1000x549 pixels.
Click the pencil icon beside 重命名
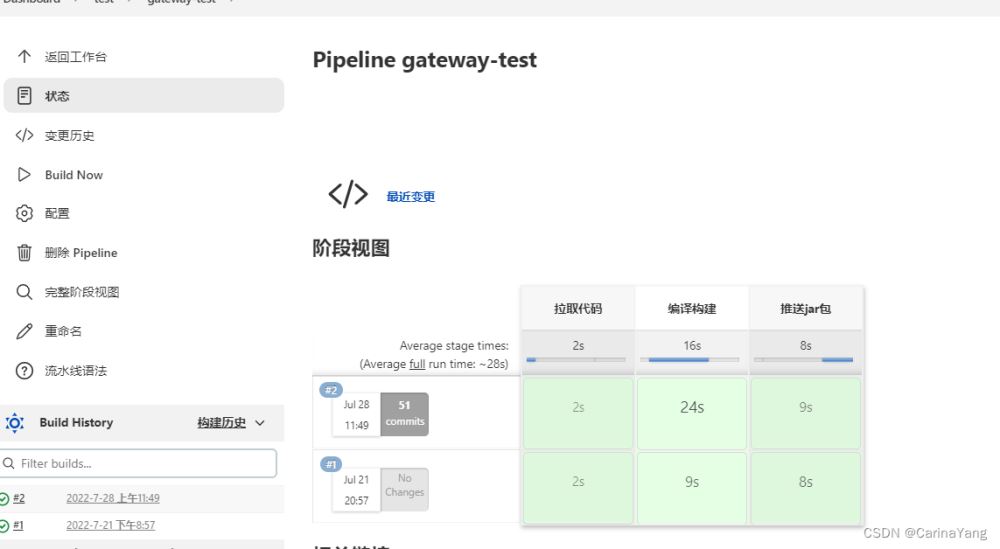(x=24, y=331)
